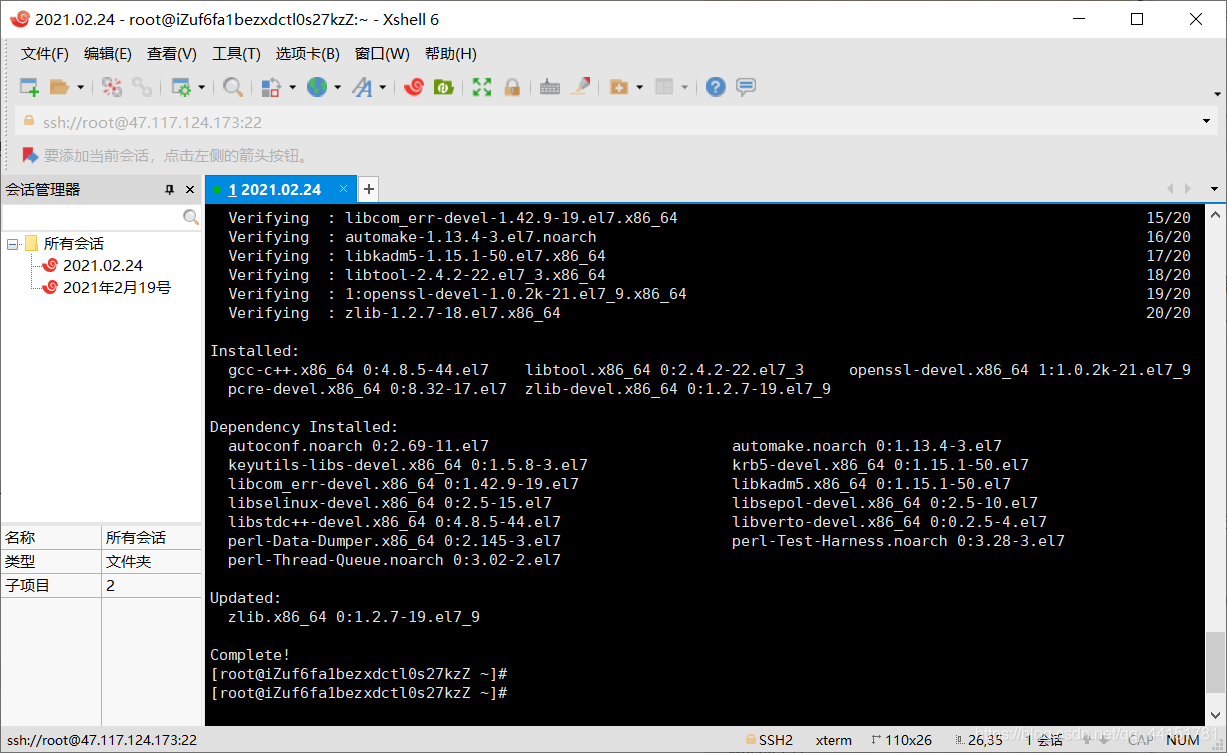This screenshot has width=1227, height=753.
Task: Expand the globe encoding dropdown arrow
Action: (x=338, y=88)
